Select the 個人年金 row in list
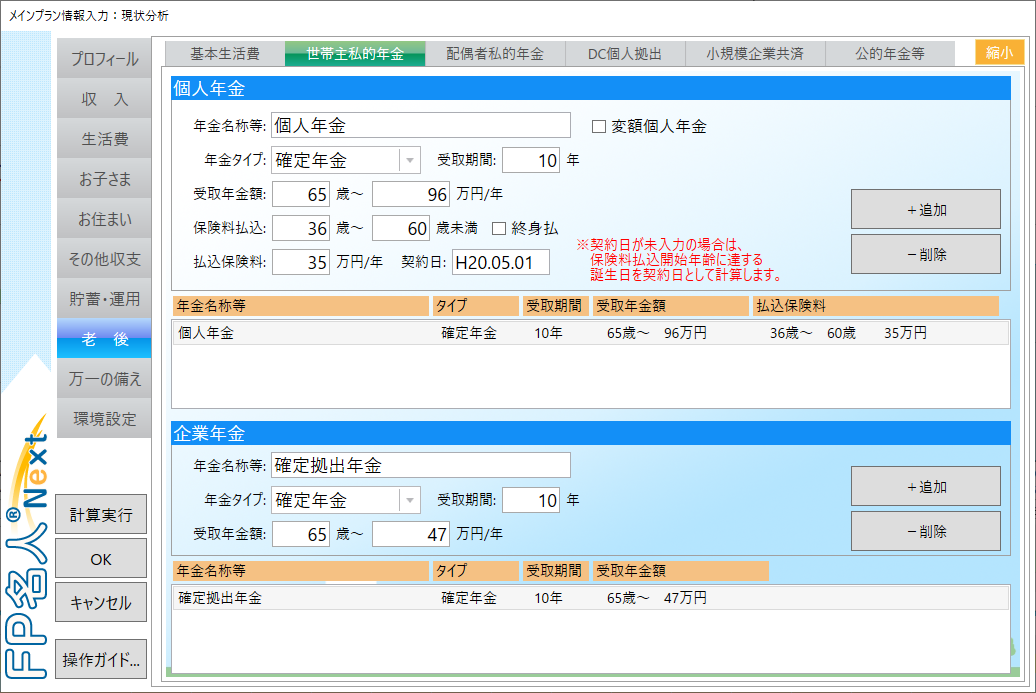The image size is (1036, 693). tap(590, 333)
